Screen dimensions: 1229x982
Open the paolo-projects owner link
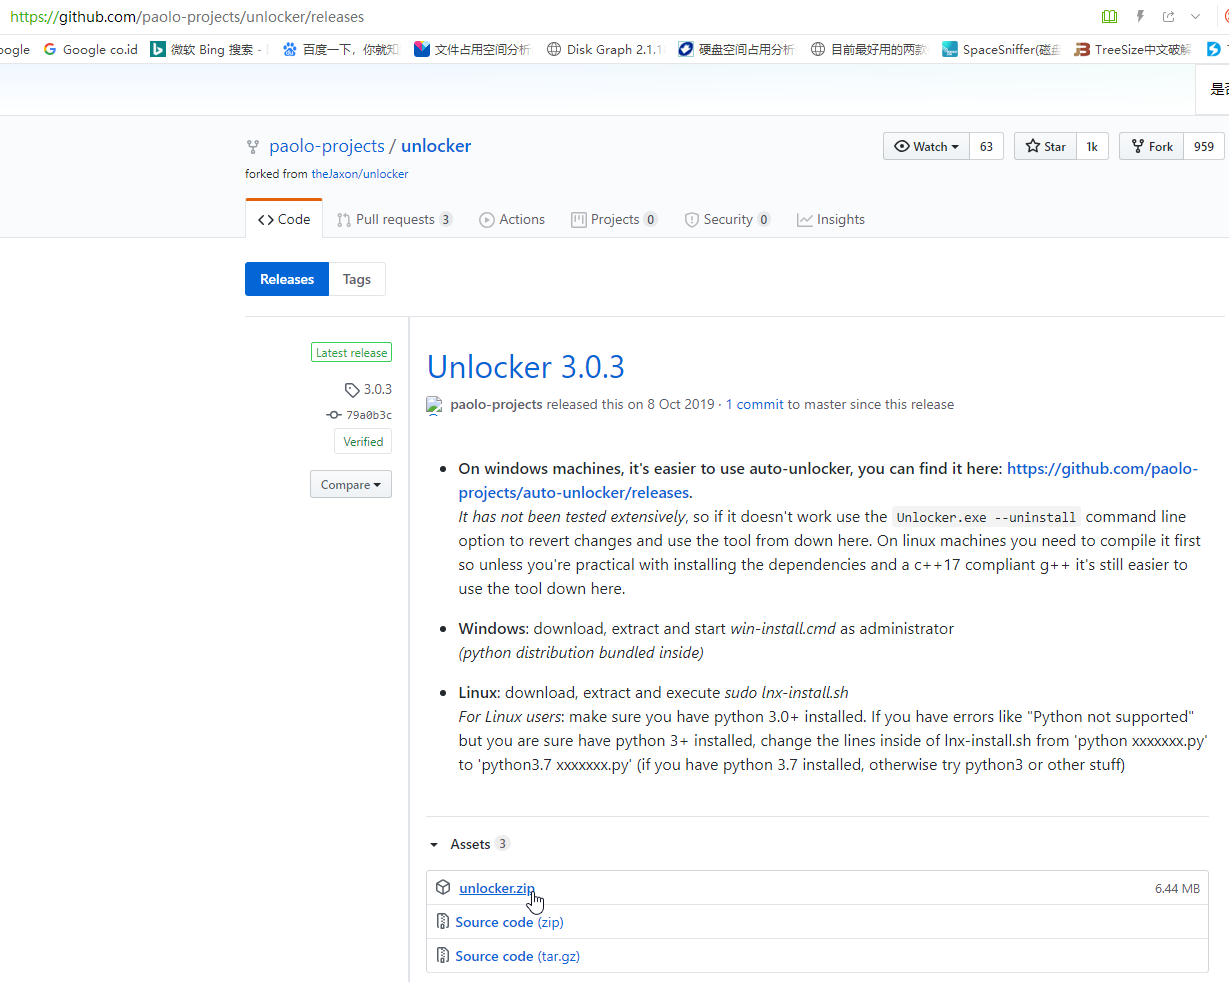(x=327, y=146)
